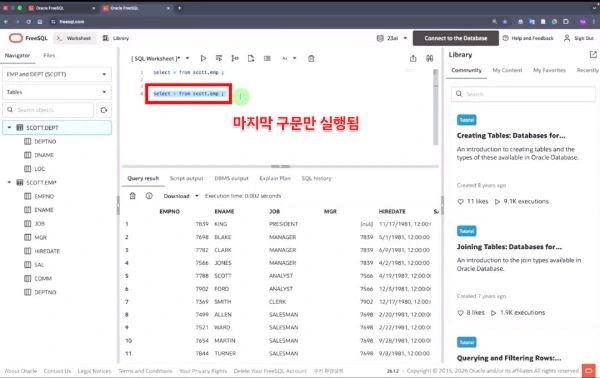
Task: Collapse the SCOTT.DEPT table node
Action: tap(9, 127)
